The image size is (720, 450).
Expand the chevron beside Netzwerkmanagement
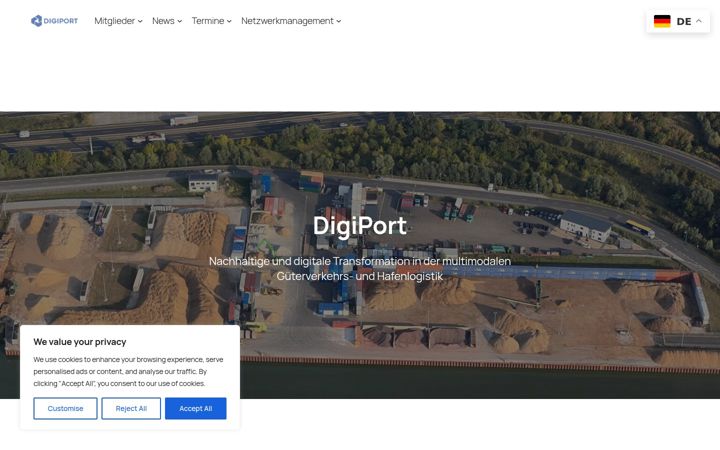pyautogui.click(x=339, y=21)
